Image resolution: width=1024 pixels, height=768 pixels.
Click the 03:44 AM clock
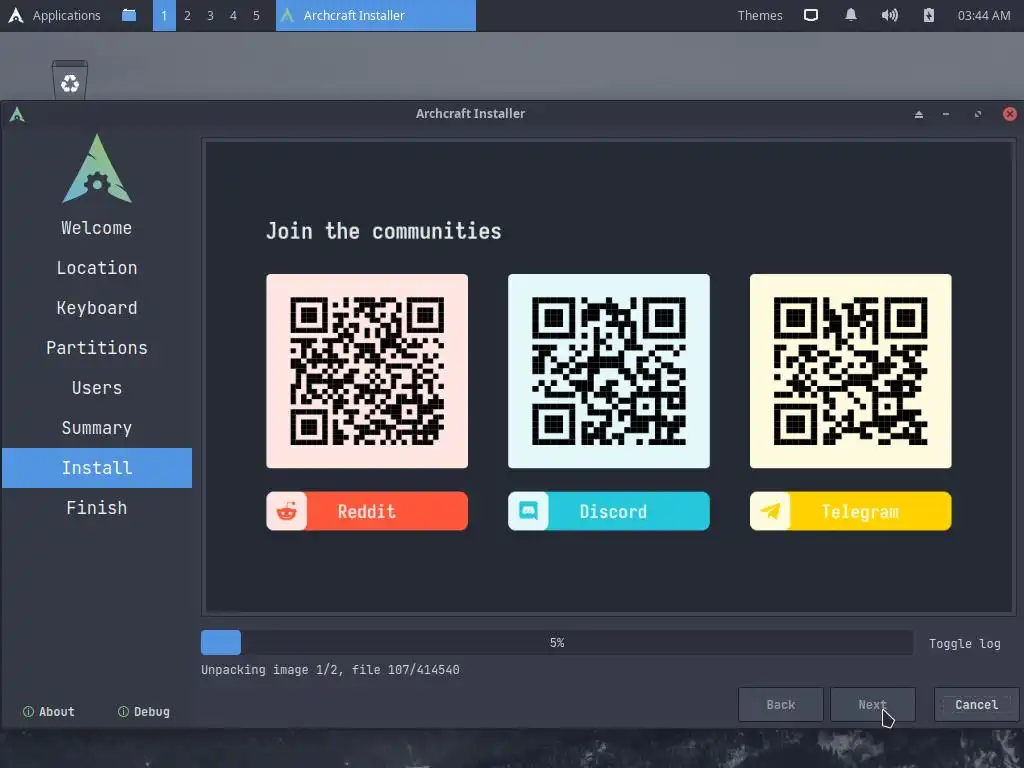click(984, 15)
